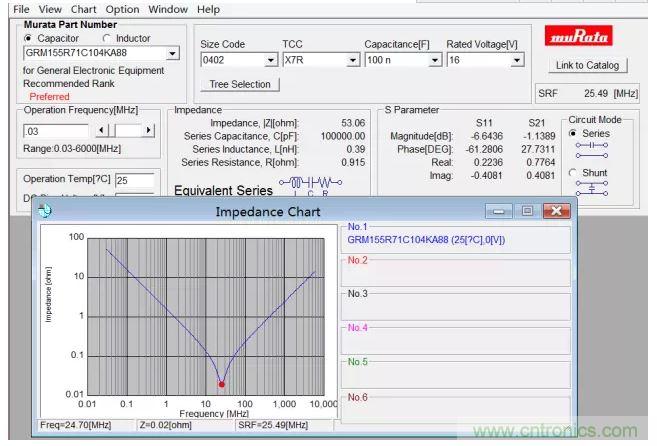Click the Impedance Chart window icon
Image resolution: width=657 pixels, height=446 pixels.
[x=44, y=211]
